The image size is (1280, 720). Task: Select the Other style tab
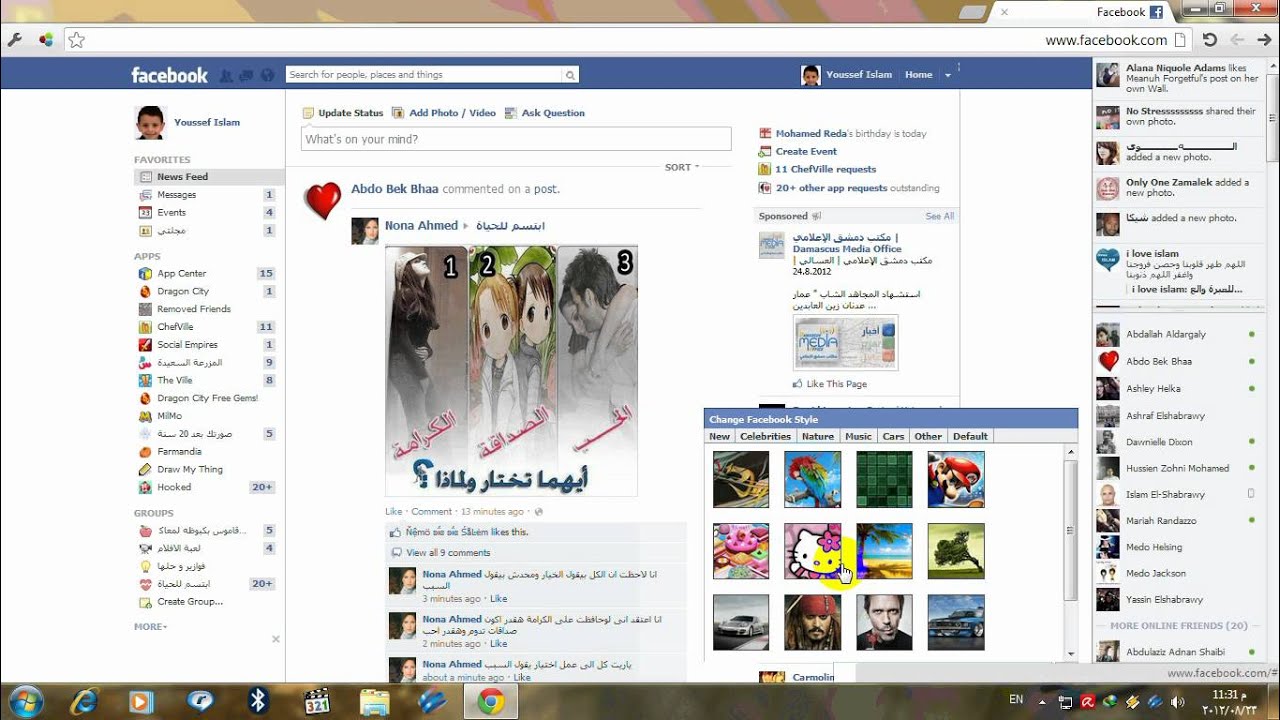tap(928, 436)
